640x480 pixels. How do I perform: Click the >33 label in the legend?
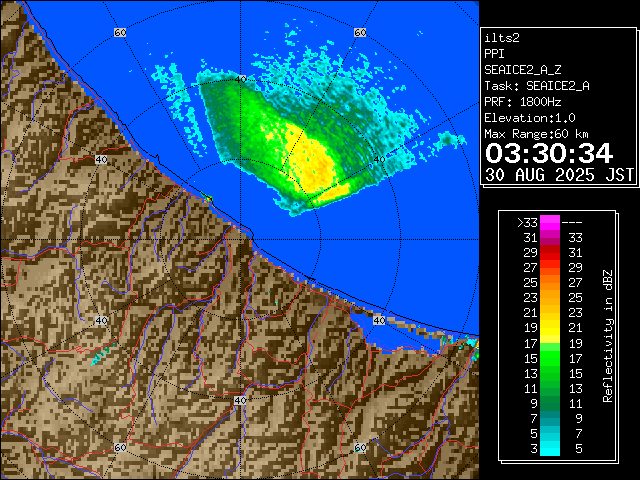tap(527, 223)
